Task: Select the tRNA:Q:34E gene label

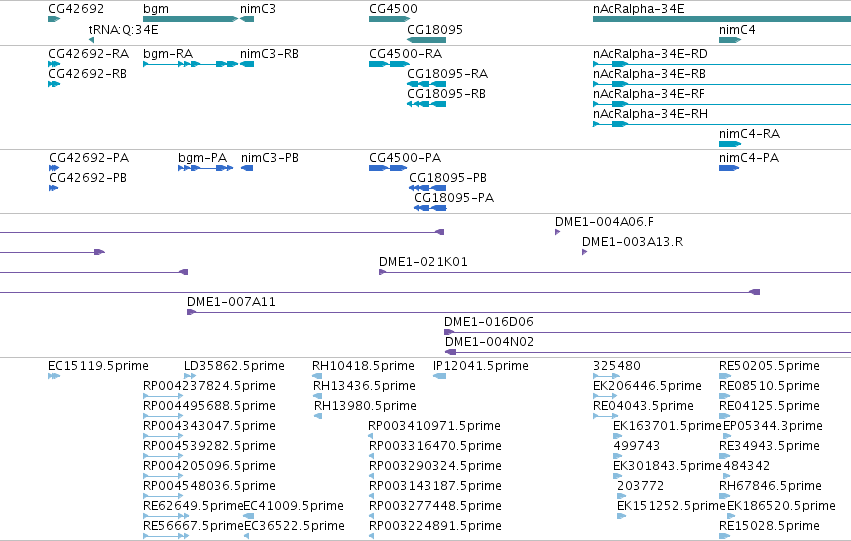Action: [124, 30]
